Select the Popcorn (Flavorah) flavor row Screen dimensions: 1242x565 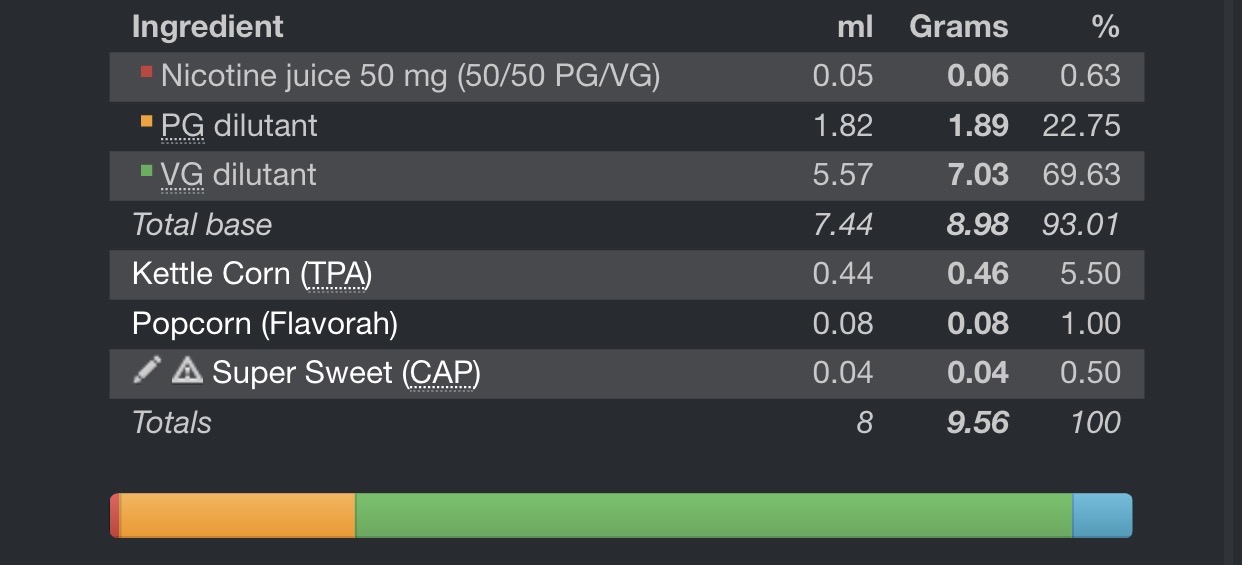point(265,323)
